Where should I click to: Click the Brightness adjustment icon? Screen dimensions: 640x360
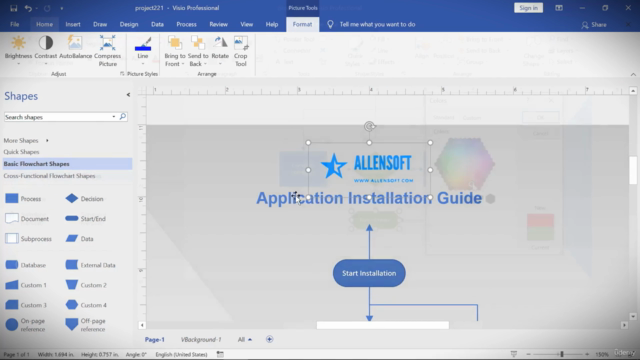pos(18,43)
